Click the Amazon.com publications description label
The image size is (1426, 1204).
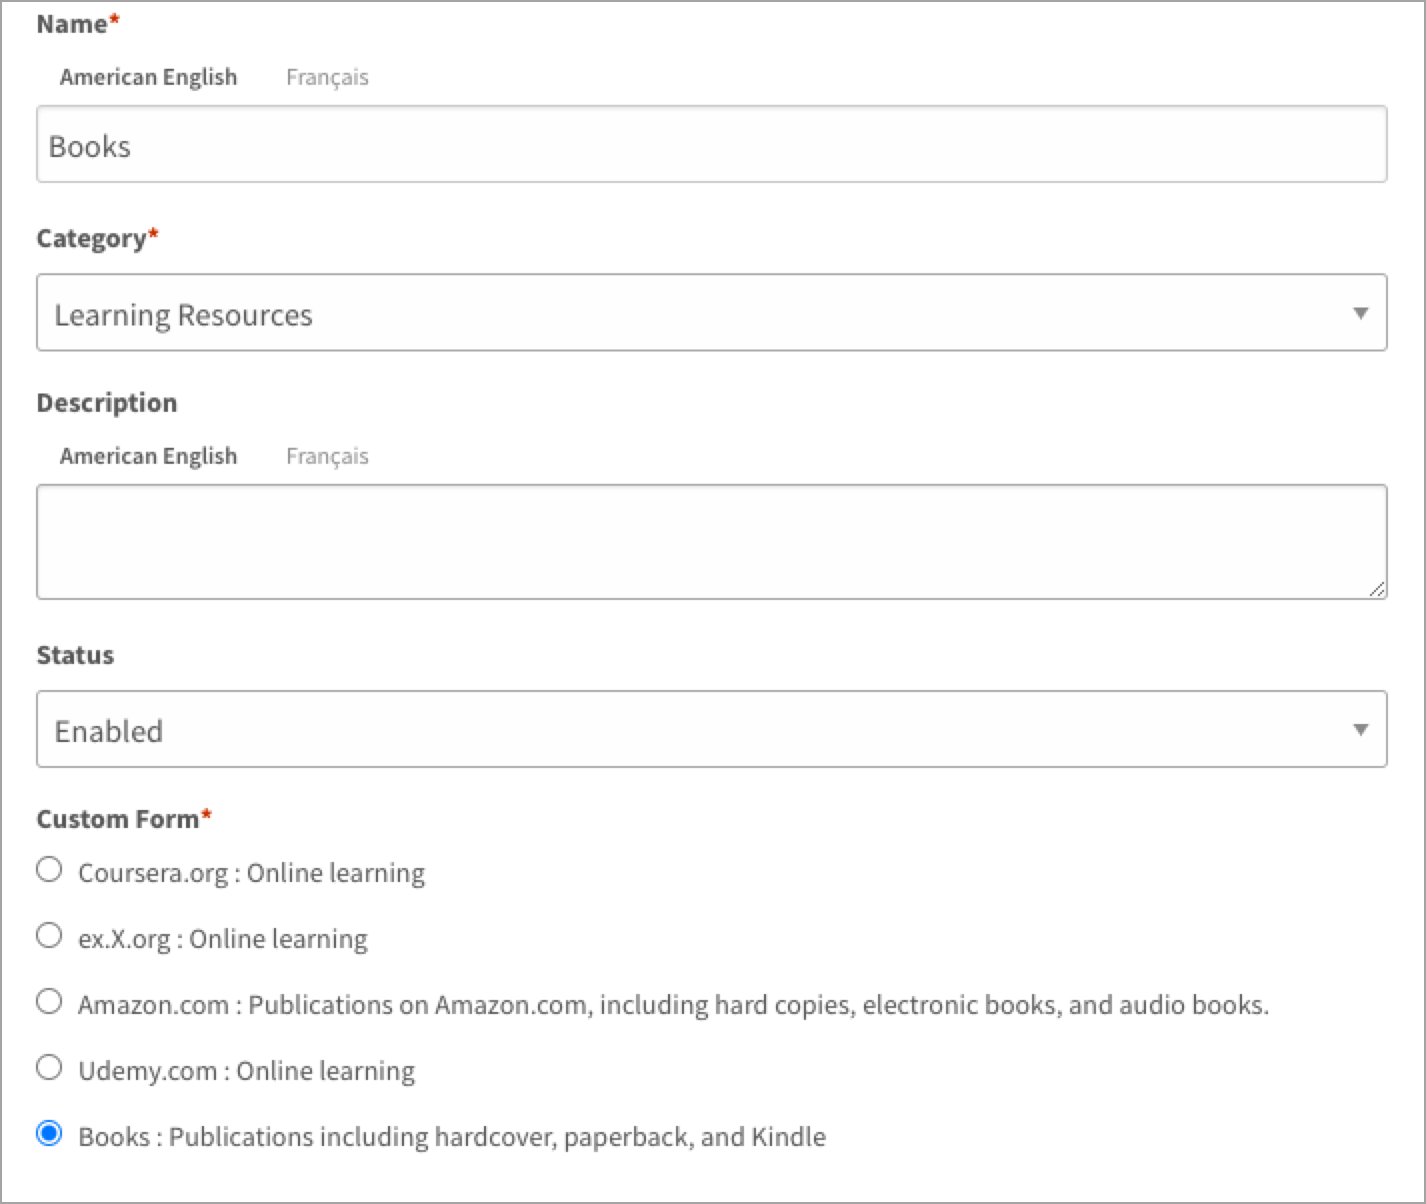point(673,1005)
